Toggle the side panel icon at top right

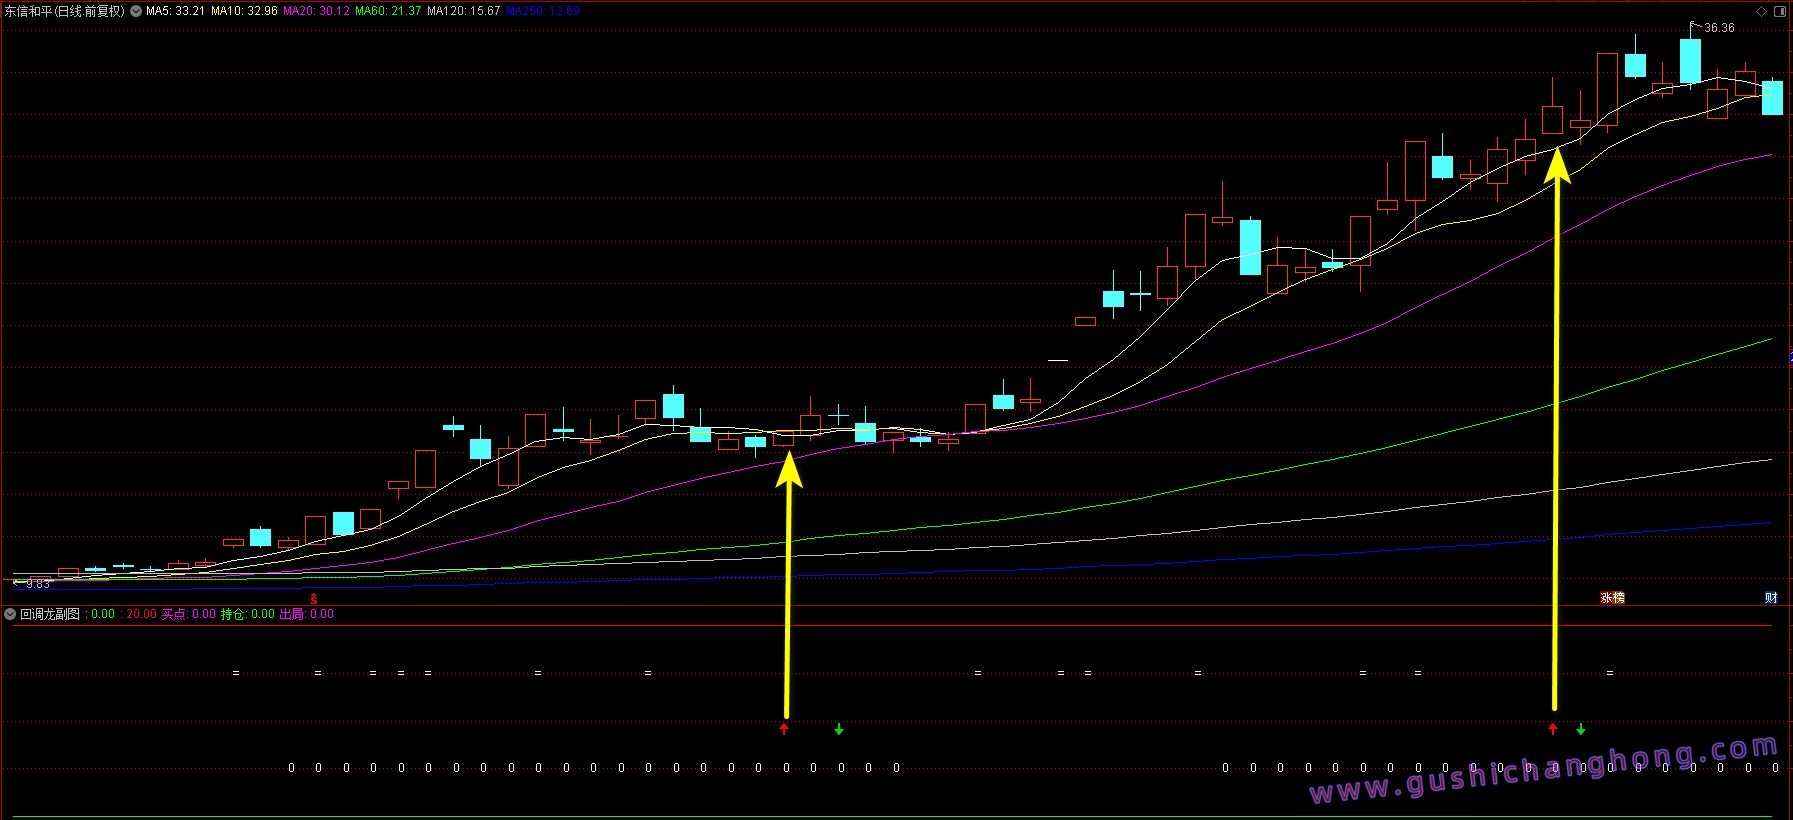[x=1780, y=11]
